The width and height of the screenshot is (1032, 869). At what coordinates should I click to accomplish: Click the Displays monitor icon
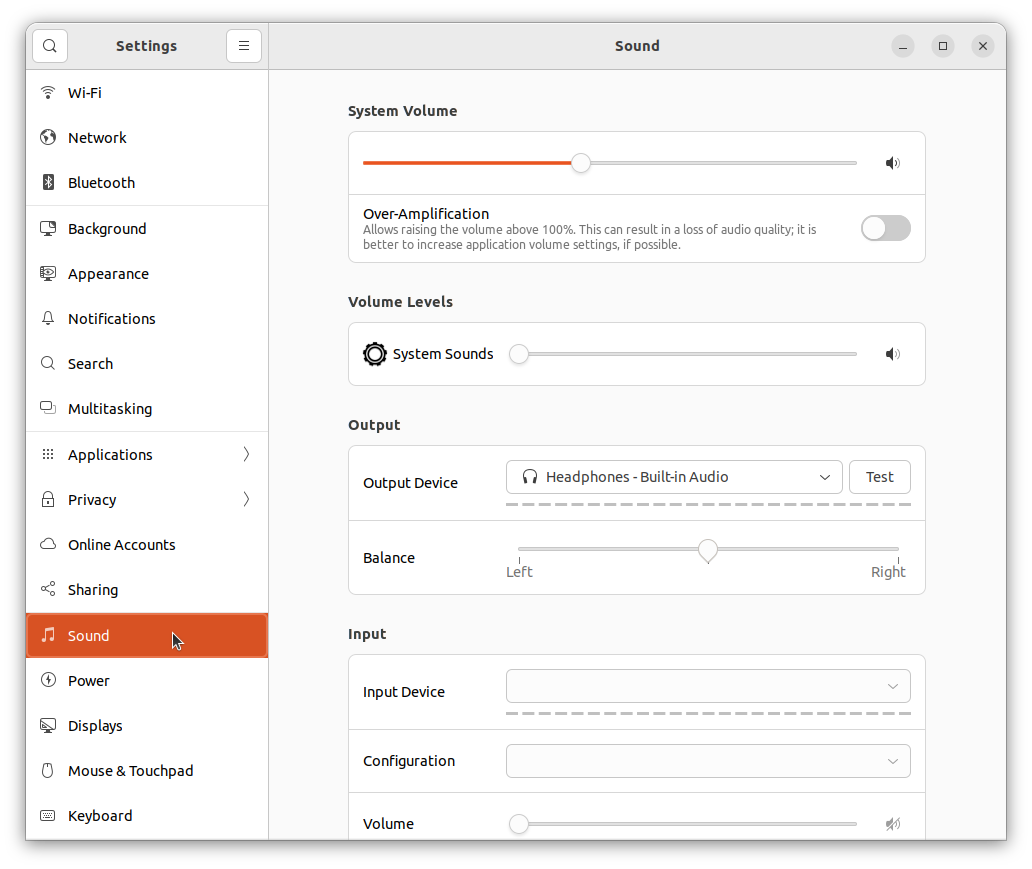tap(48, 725)
